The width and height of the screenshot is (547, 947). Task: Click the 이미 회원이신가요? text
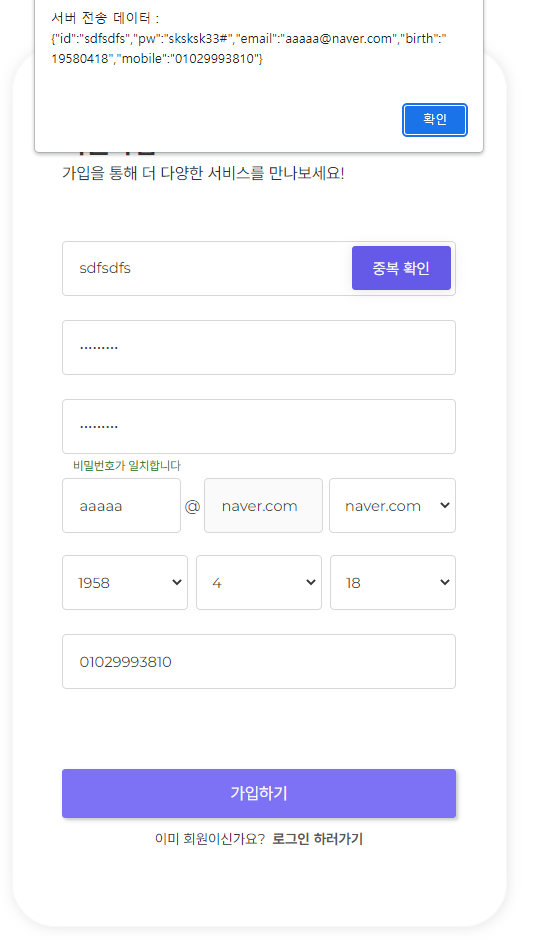point(210,839)
